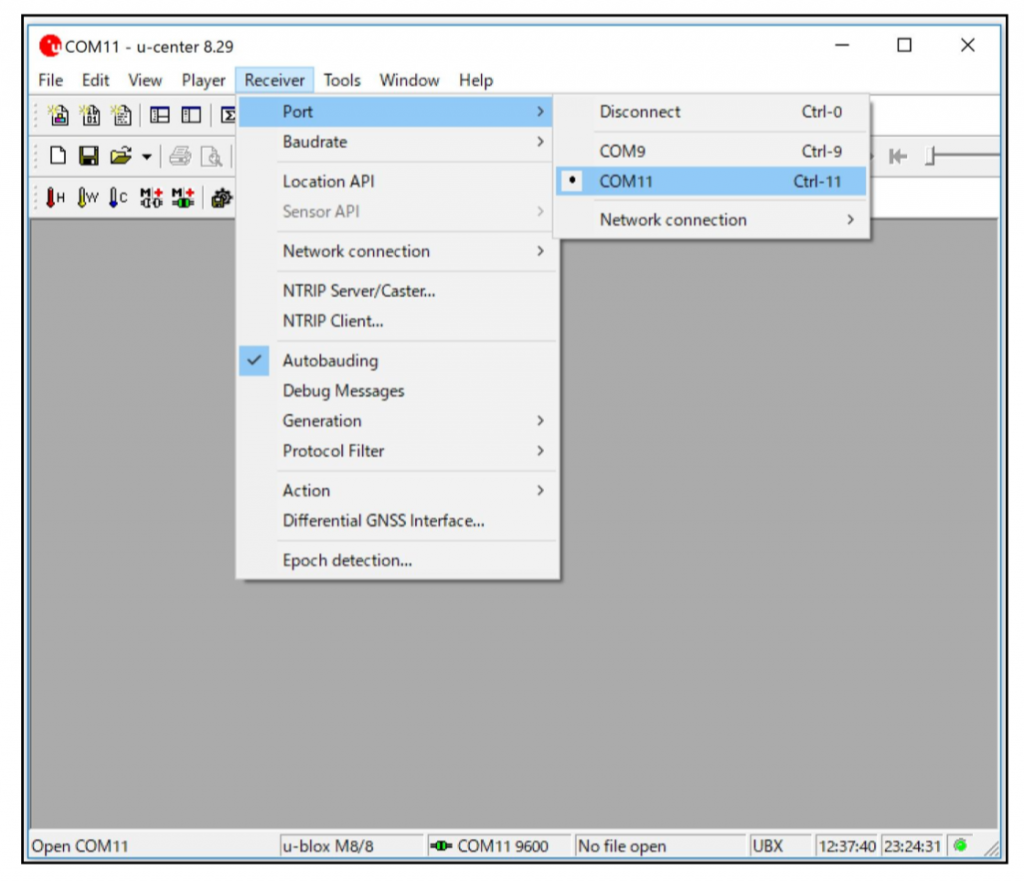The image size is (1024, 881).
Task: Expand the Protocol Filter submenu
Action: coord(398,451)
